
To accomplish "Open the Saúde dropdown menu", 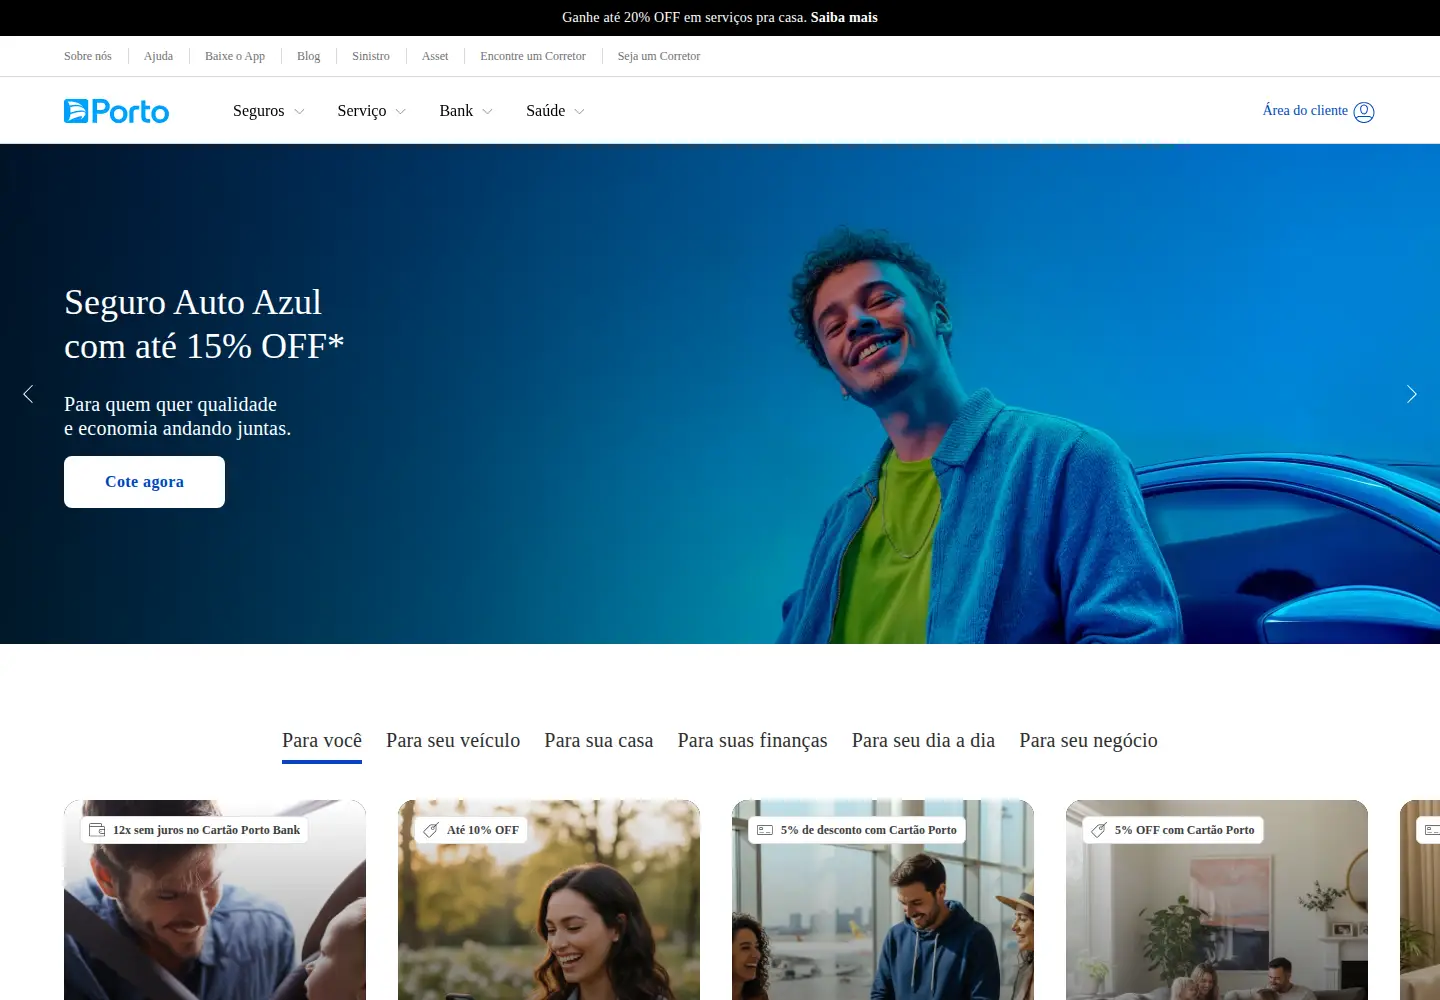I will point(555,111).
